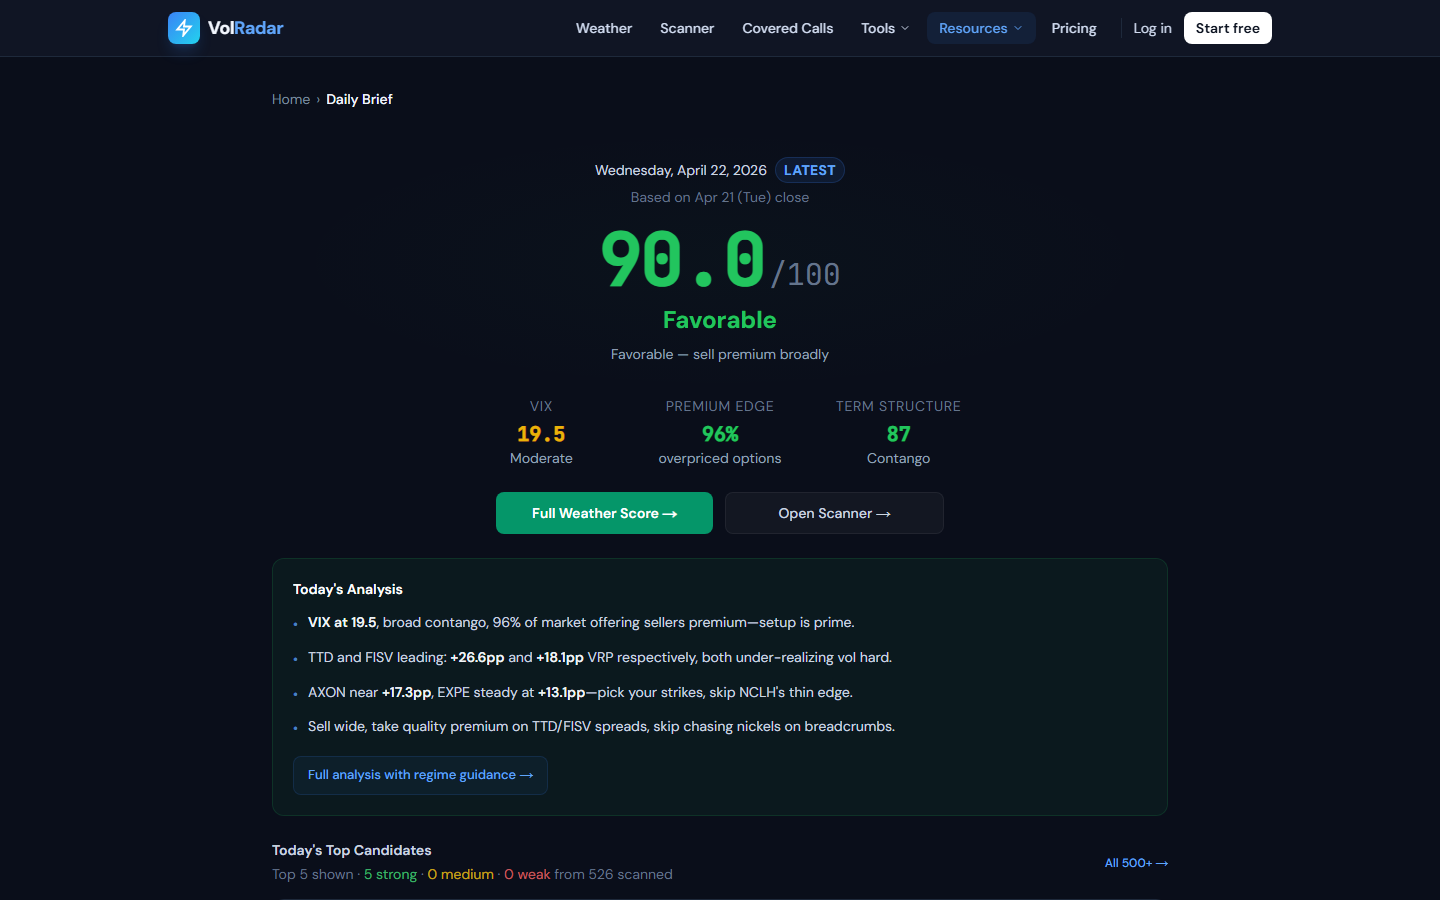Click the LATEST badge next to the date

tap(809, 170)
